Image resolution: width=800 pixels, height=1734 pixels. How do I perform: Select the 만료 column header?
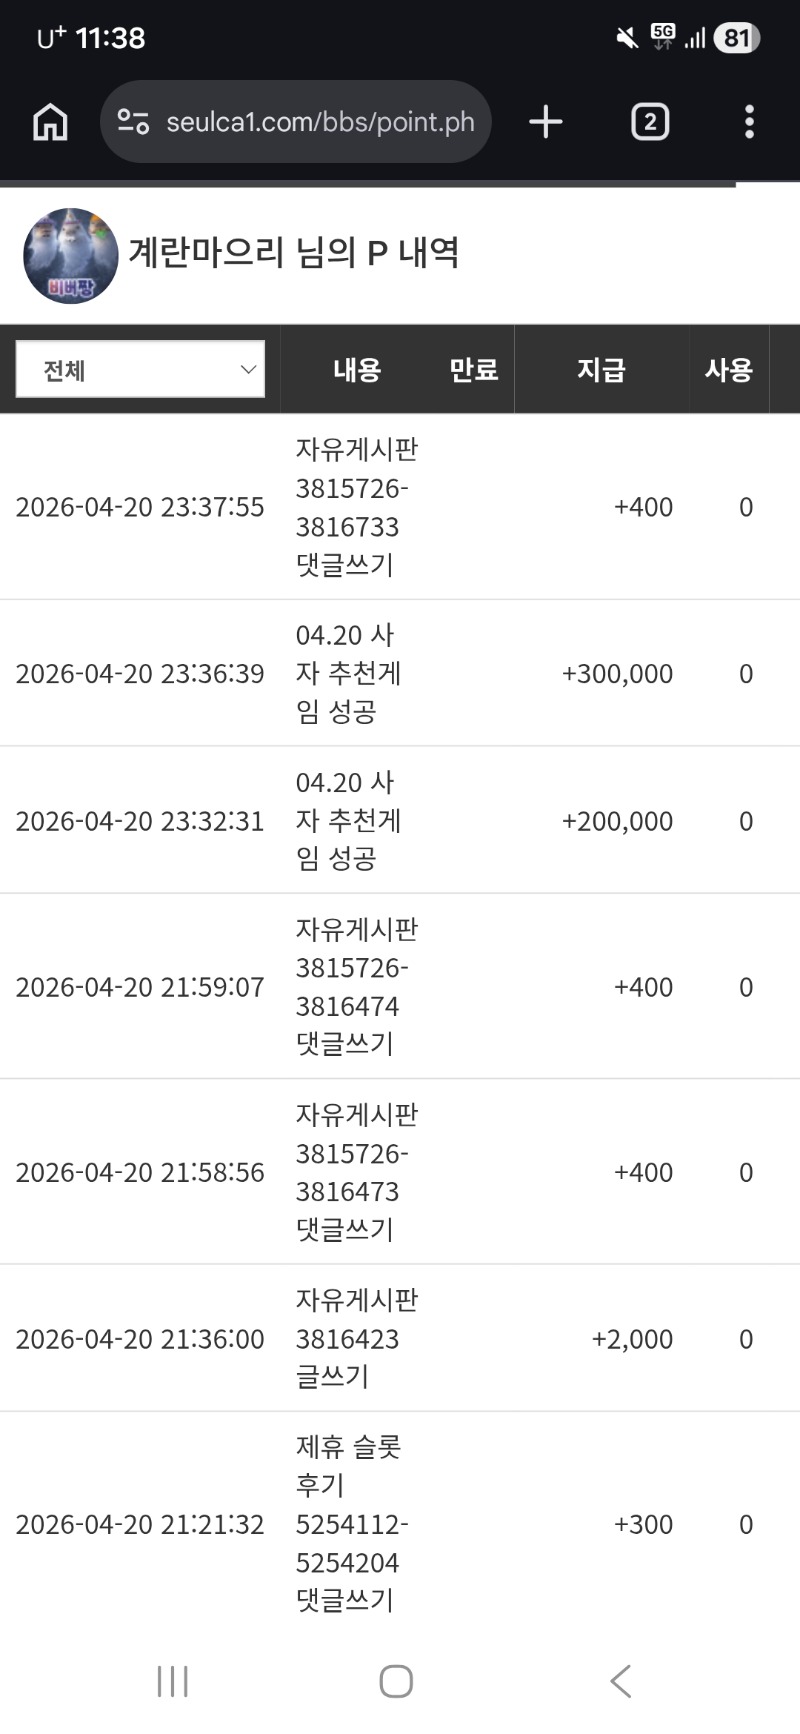pyautogui.click(x=473, y=370)
